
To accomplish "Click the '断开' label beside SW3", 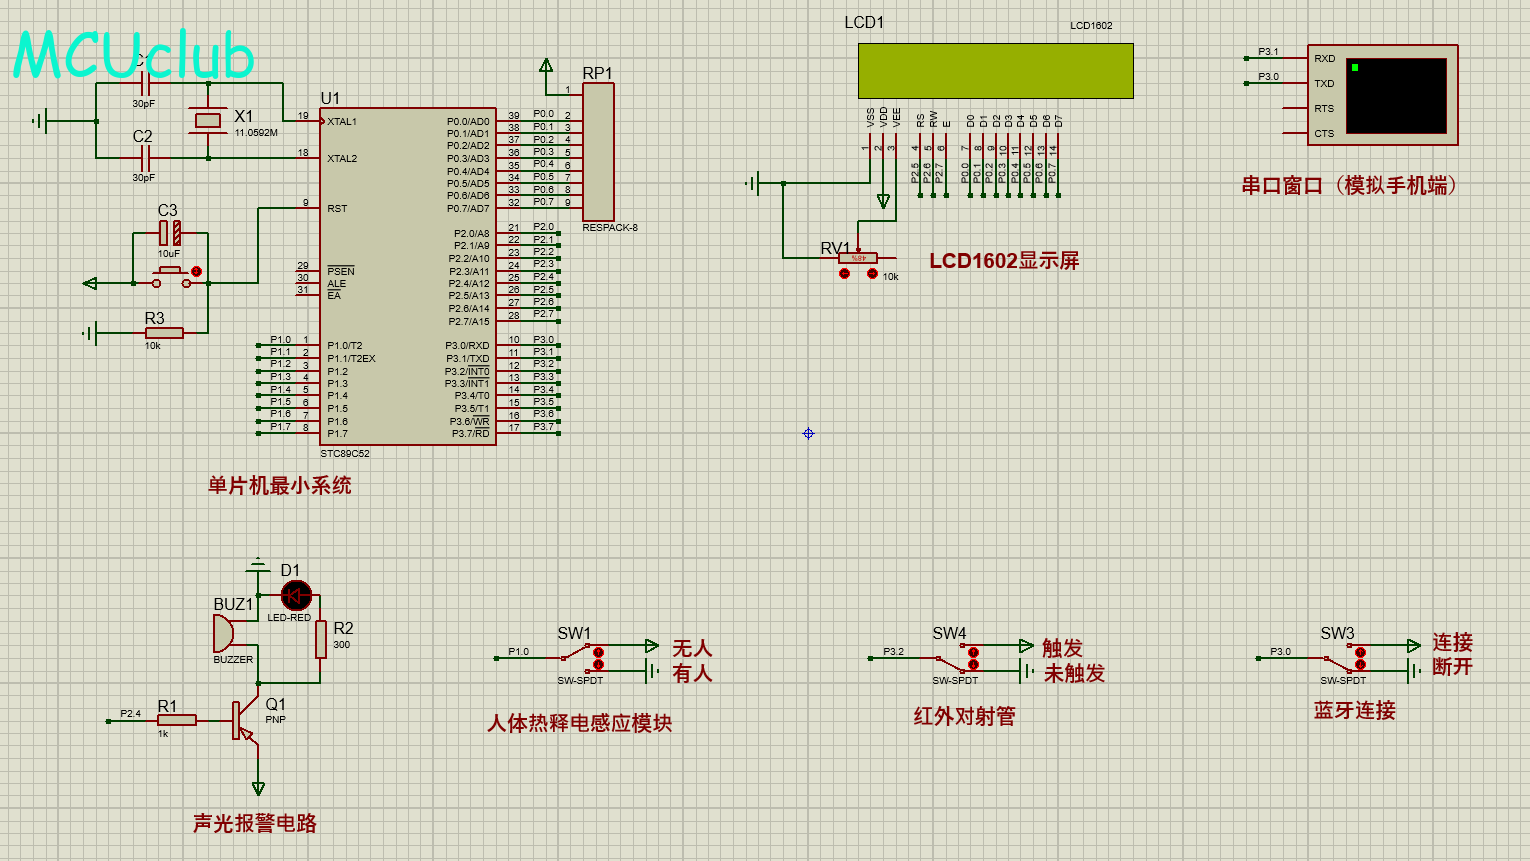I will click(x=1452, y=666).
